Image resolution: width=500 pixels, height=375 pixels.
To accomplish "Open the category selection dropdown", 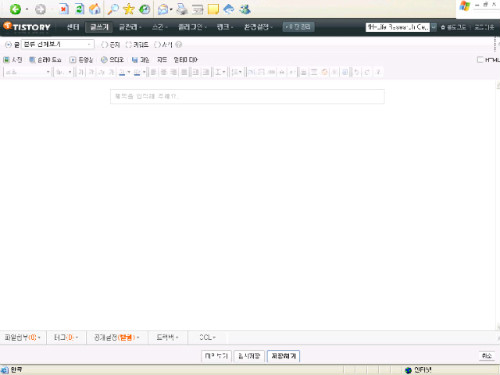I will tap(58, 44).
